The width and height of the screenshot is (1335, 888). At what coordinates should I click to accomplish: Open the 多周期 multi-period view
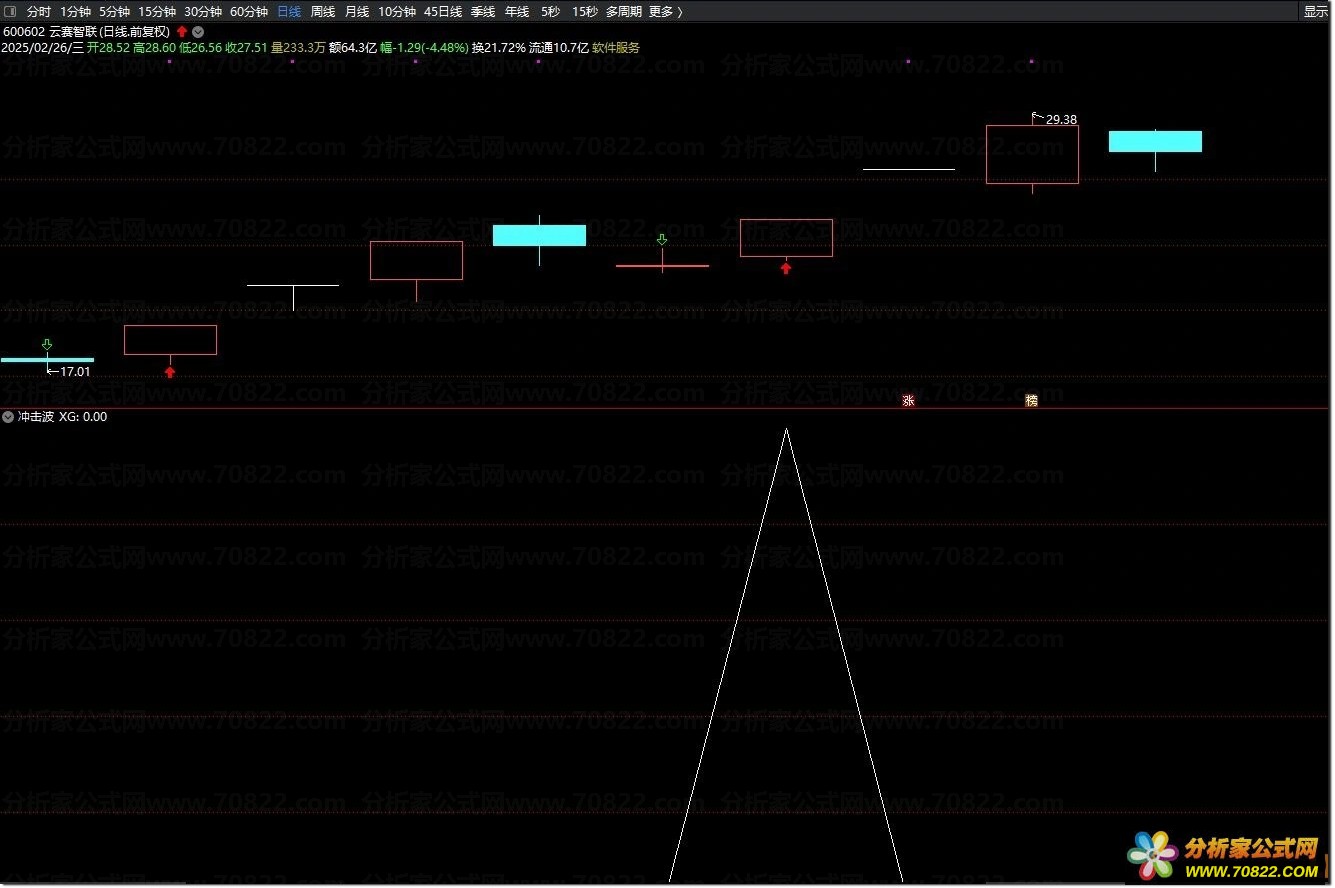click(x=624, y=12)
